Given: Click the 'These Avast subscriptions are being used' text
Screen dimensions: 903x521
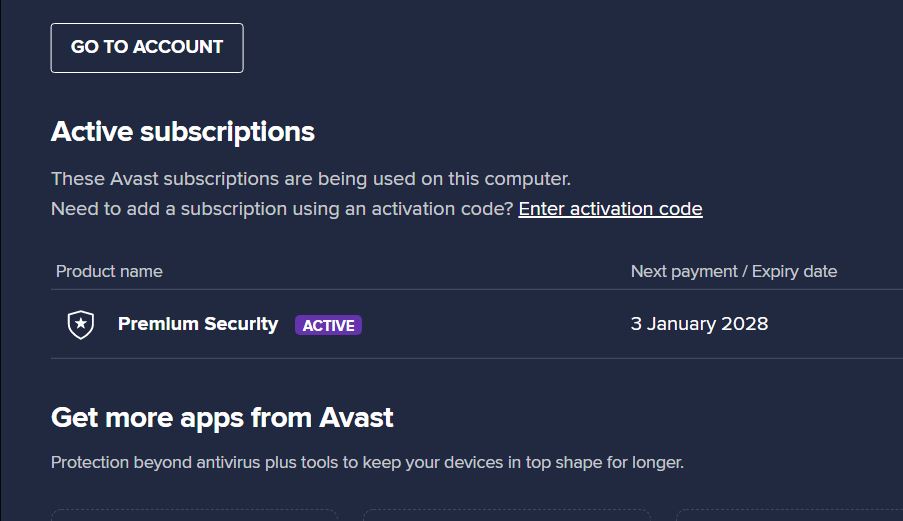Looking at the screenshot, I should coord(310,179).
